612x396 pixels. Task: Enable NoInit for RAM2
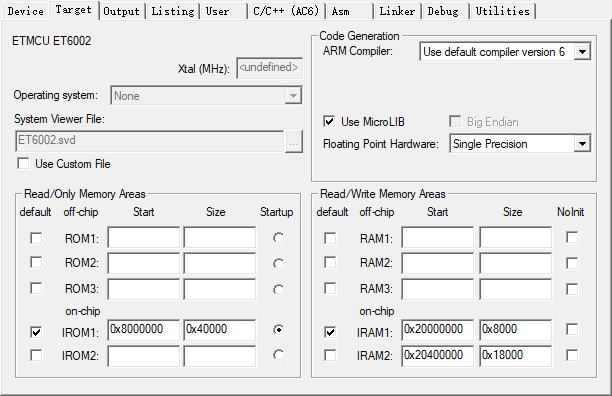(572, 263)
